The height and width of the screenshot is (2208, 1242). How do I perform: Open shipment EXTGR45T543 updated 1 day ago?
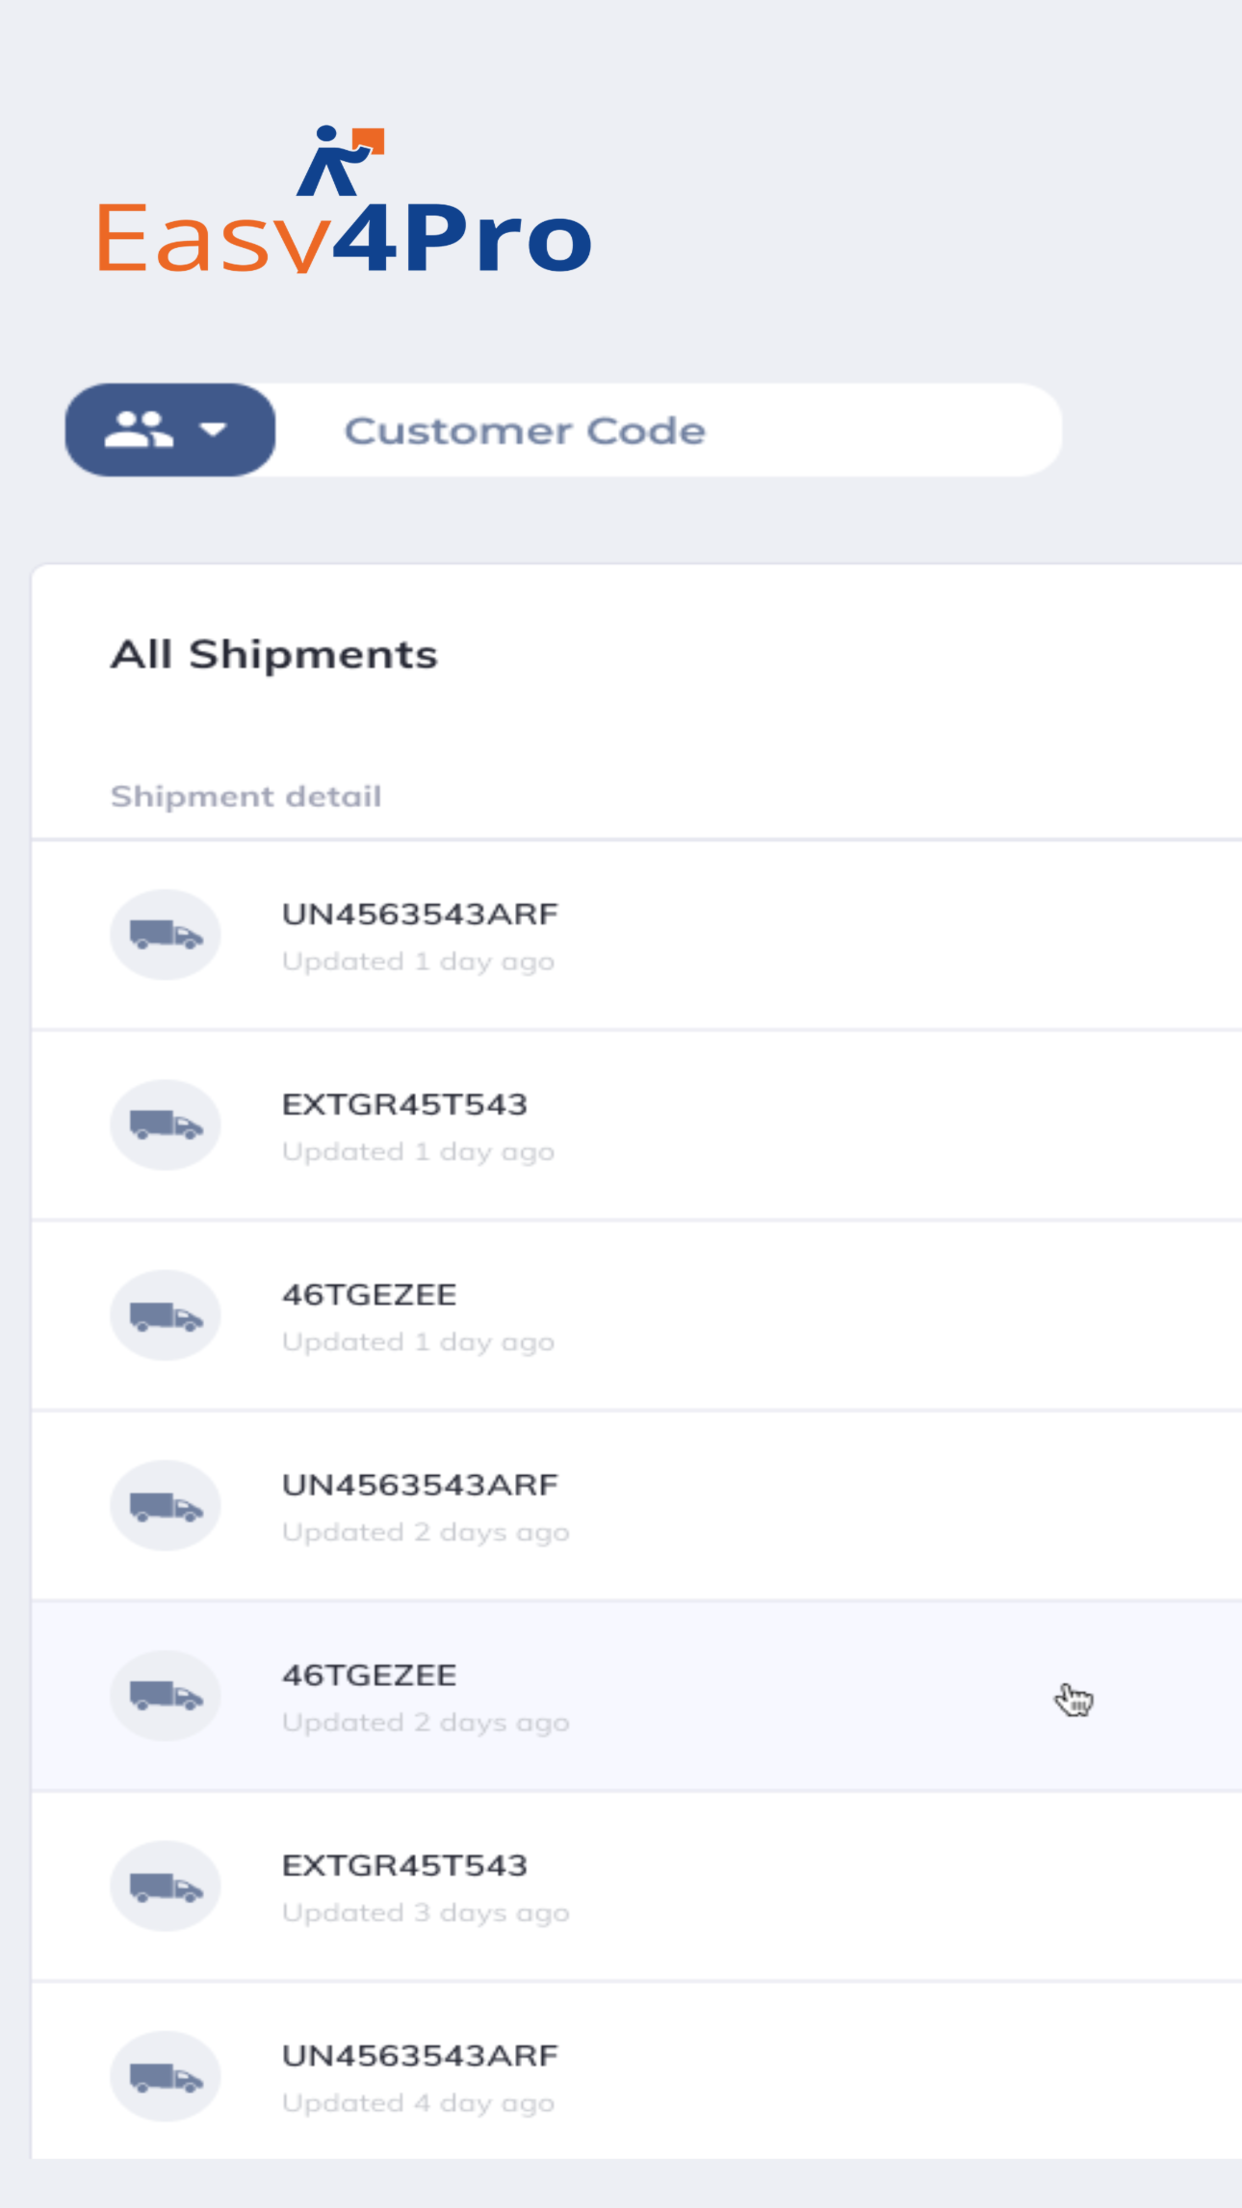point(637,1125)
